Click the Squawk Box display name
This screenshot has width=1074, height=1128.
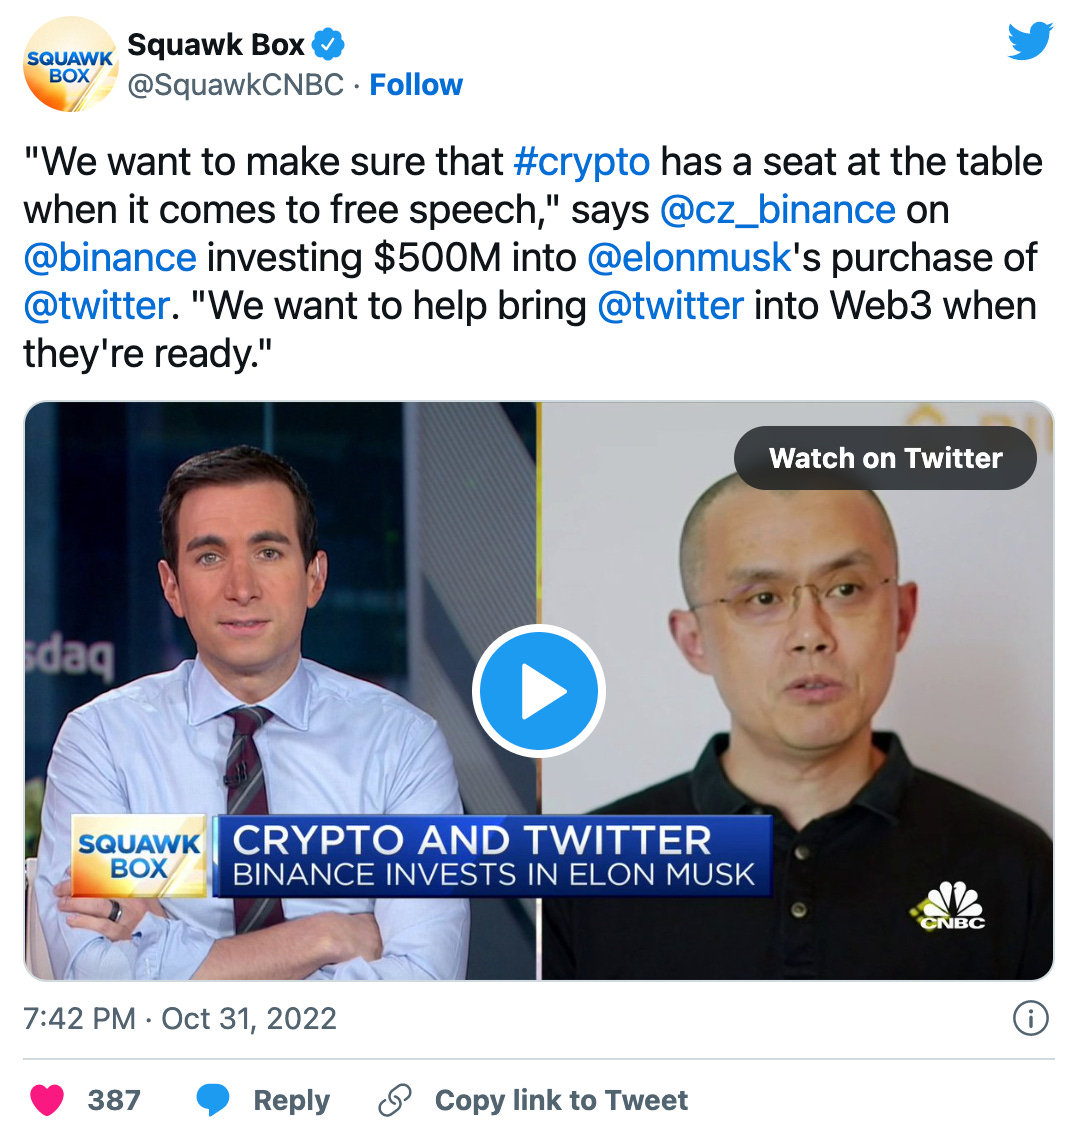tap(216, 45)
